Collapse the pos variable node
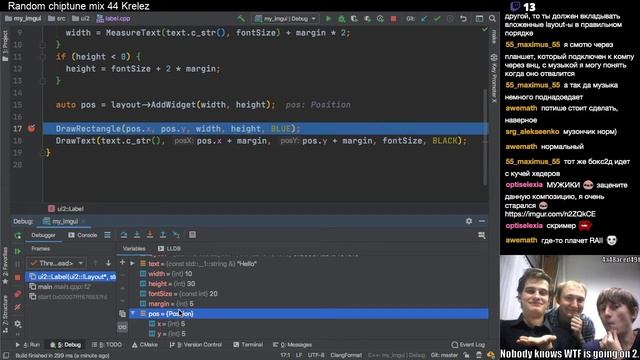 click(x=132, y=313)
